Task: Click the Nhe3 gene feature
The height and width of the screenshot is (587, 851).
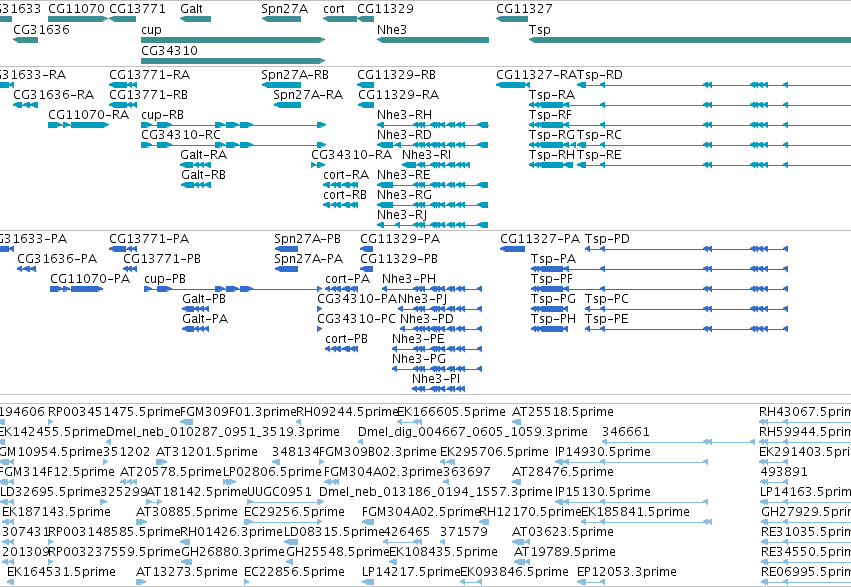Action: (x=433, y=40)
